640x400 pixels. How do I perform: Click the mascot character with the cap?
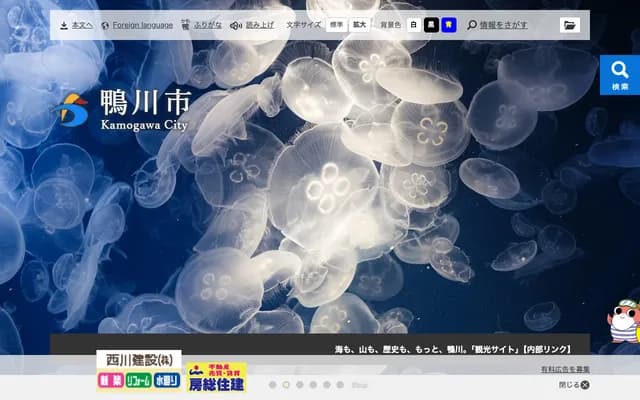tap(624, 321)
